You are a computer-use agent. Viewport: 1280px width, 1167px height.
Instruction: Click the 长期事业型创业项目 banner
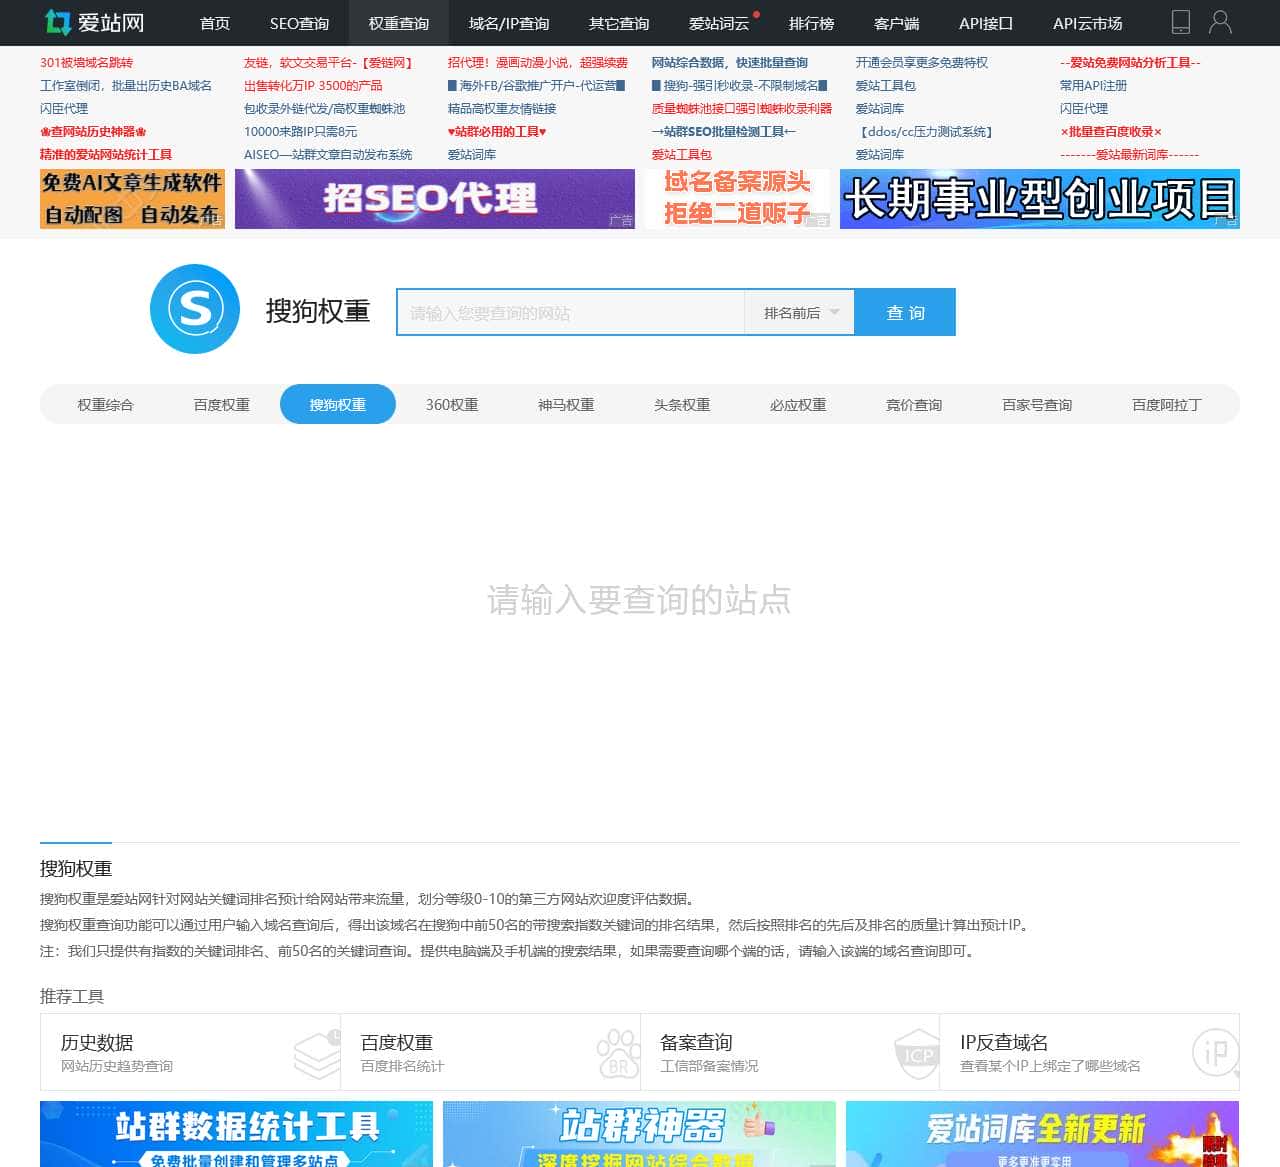pyautogui.click(x=1040, y=199)
